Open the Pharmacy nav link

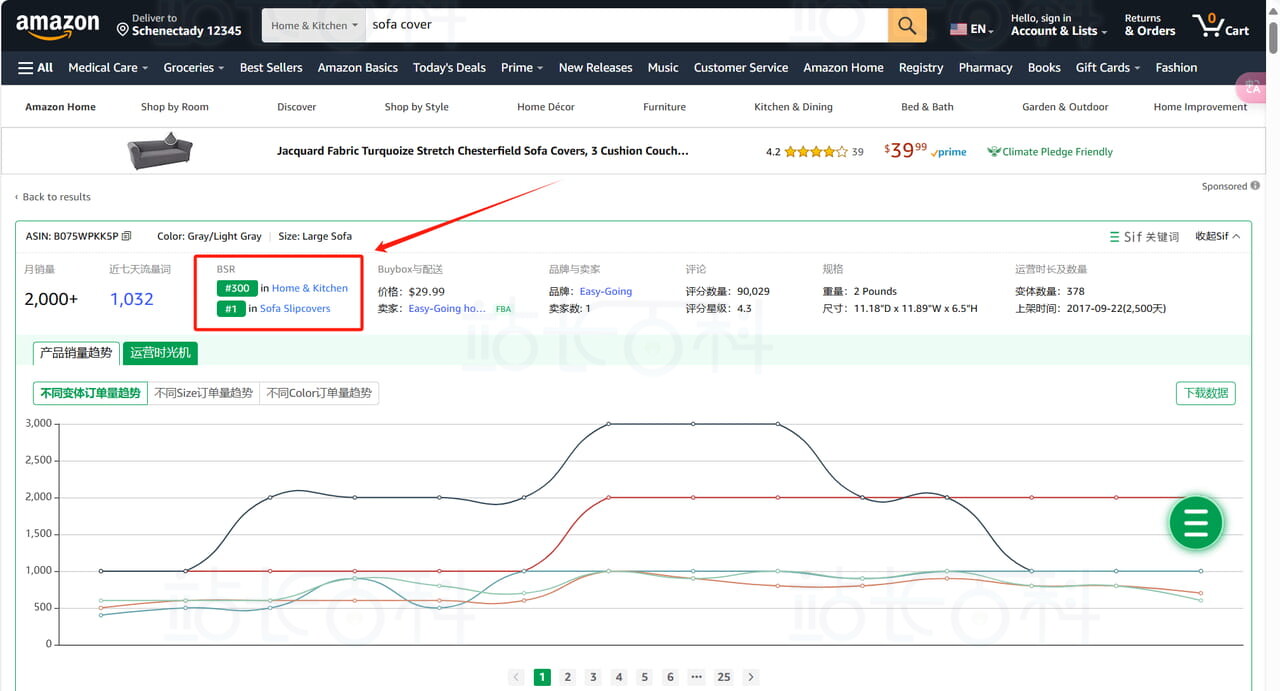click(986, 68)
